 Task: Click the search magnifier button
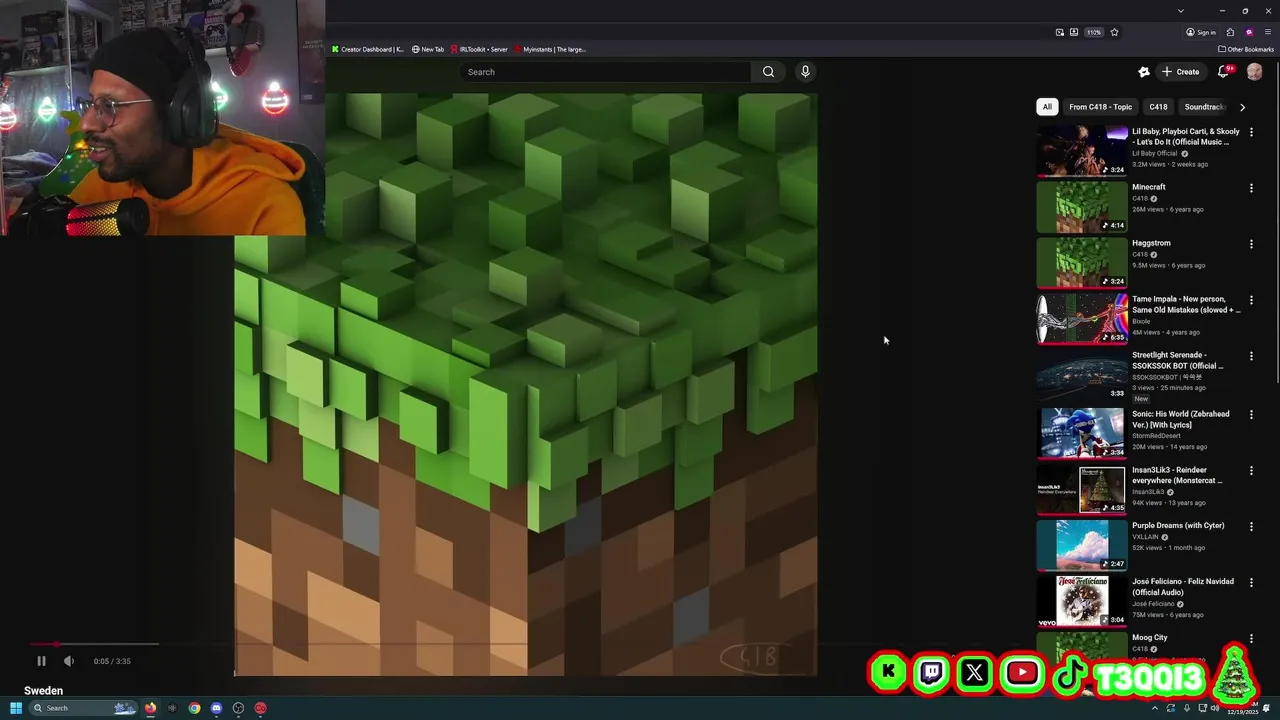pyautogui.click(x=768, y=72)
